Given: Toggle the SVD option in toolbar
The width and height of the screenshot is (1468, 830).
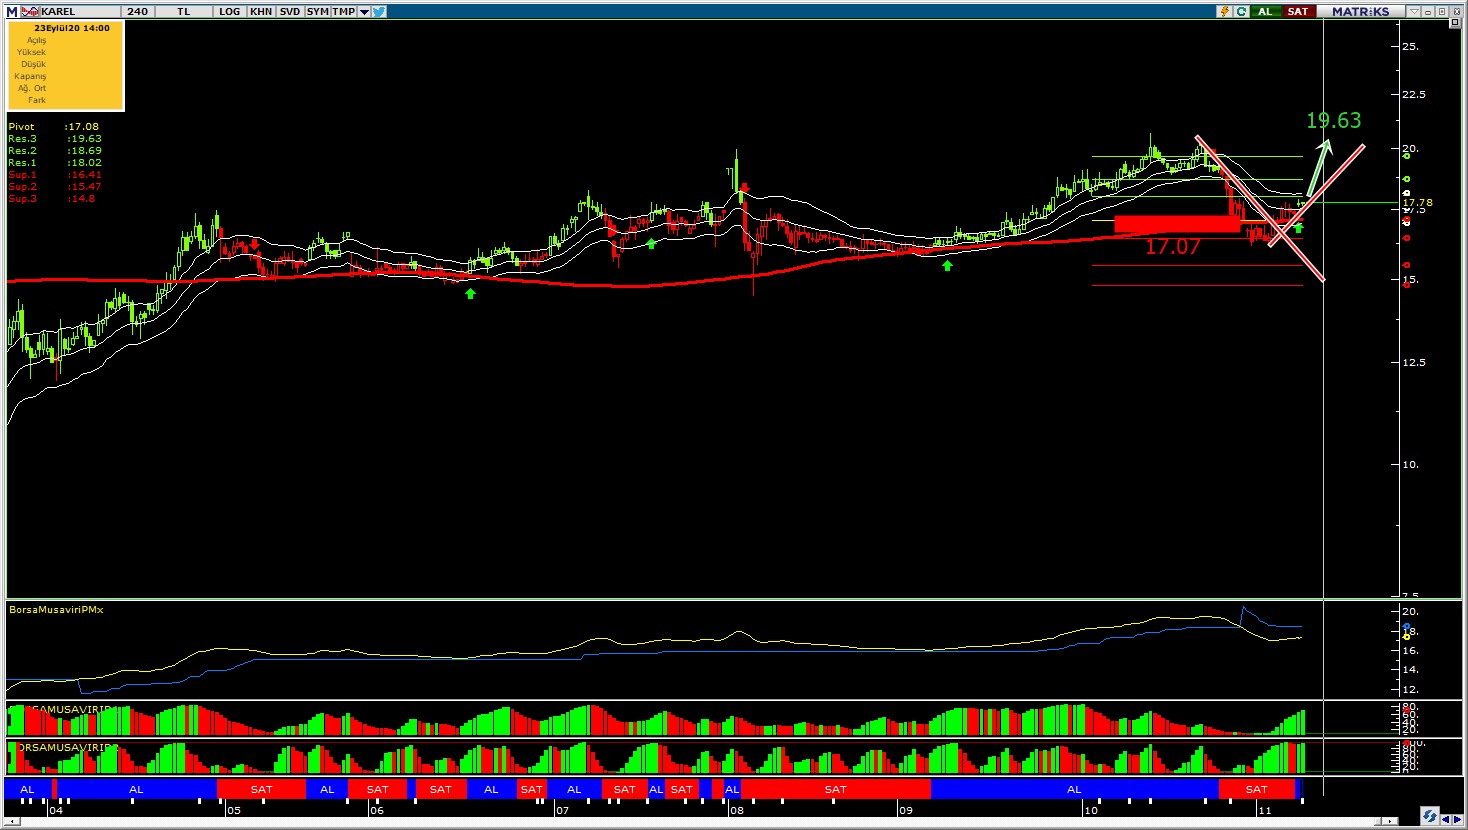Looking at the screenshot, I should click(289, 11).
